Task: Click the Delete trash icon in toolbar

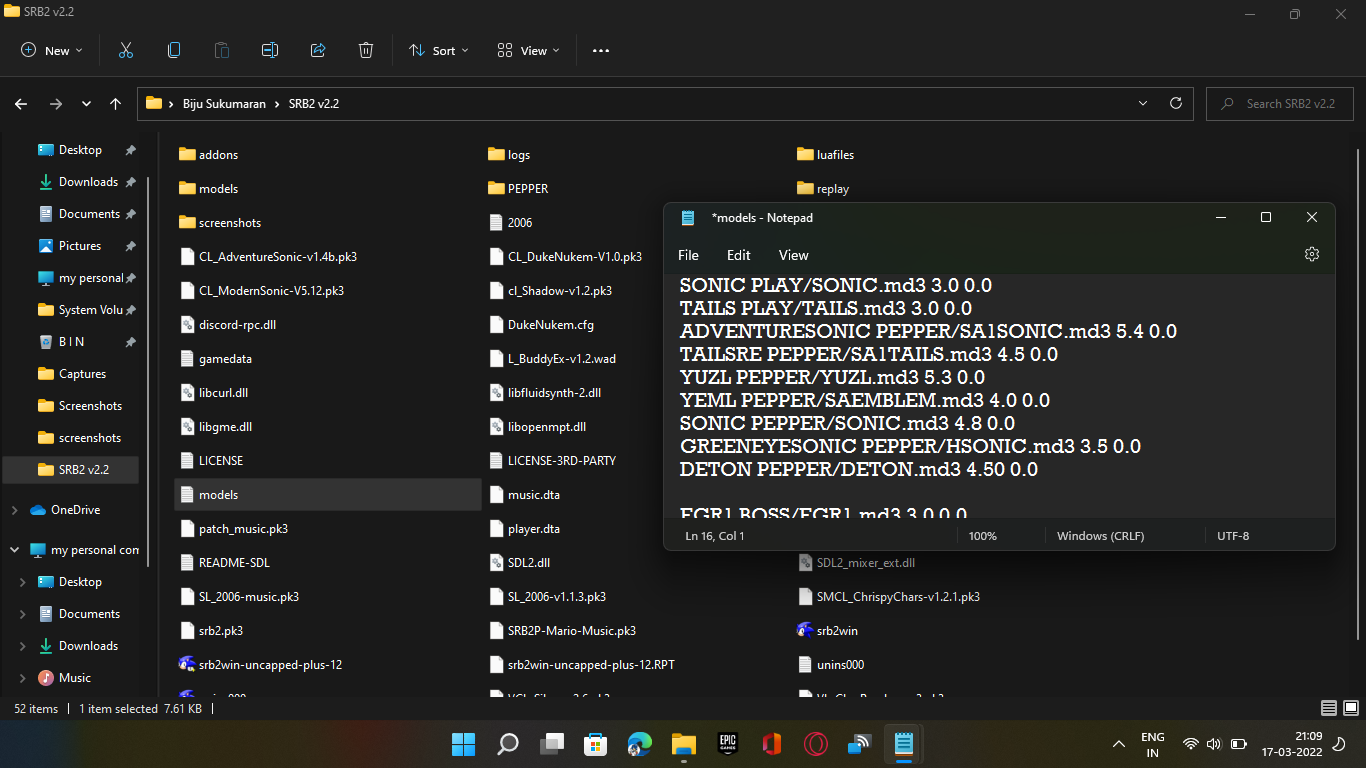Action: pyautogui.click(x=366, y=50)
